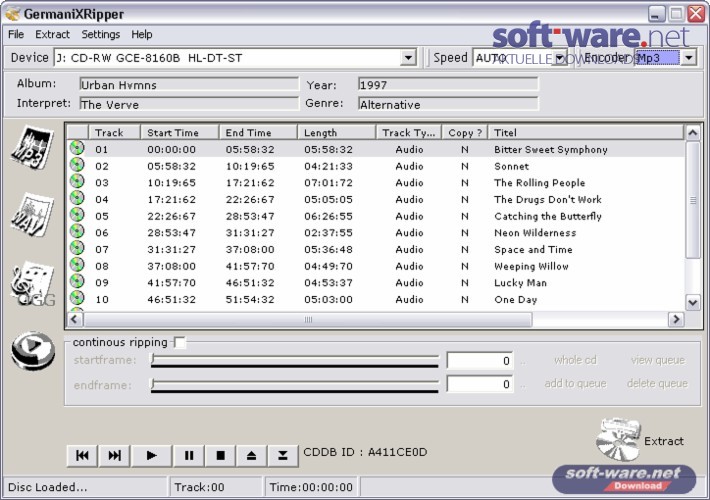710x500 pixels.
Task: Click disc icon for track 08
Action: pos(77,265)
